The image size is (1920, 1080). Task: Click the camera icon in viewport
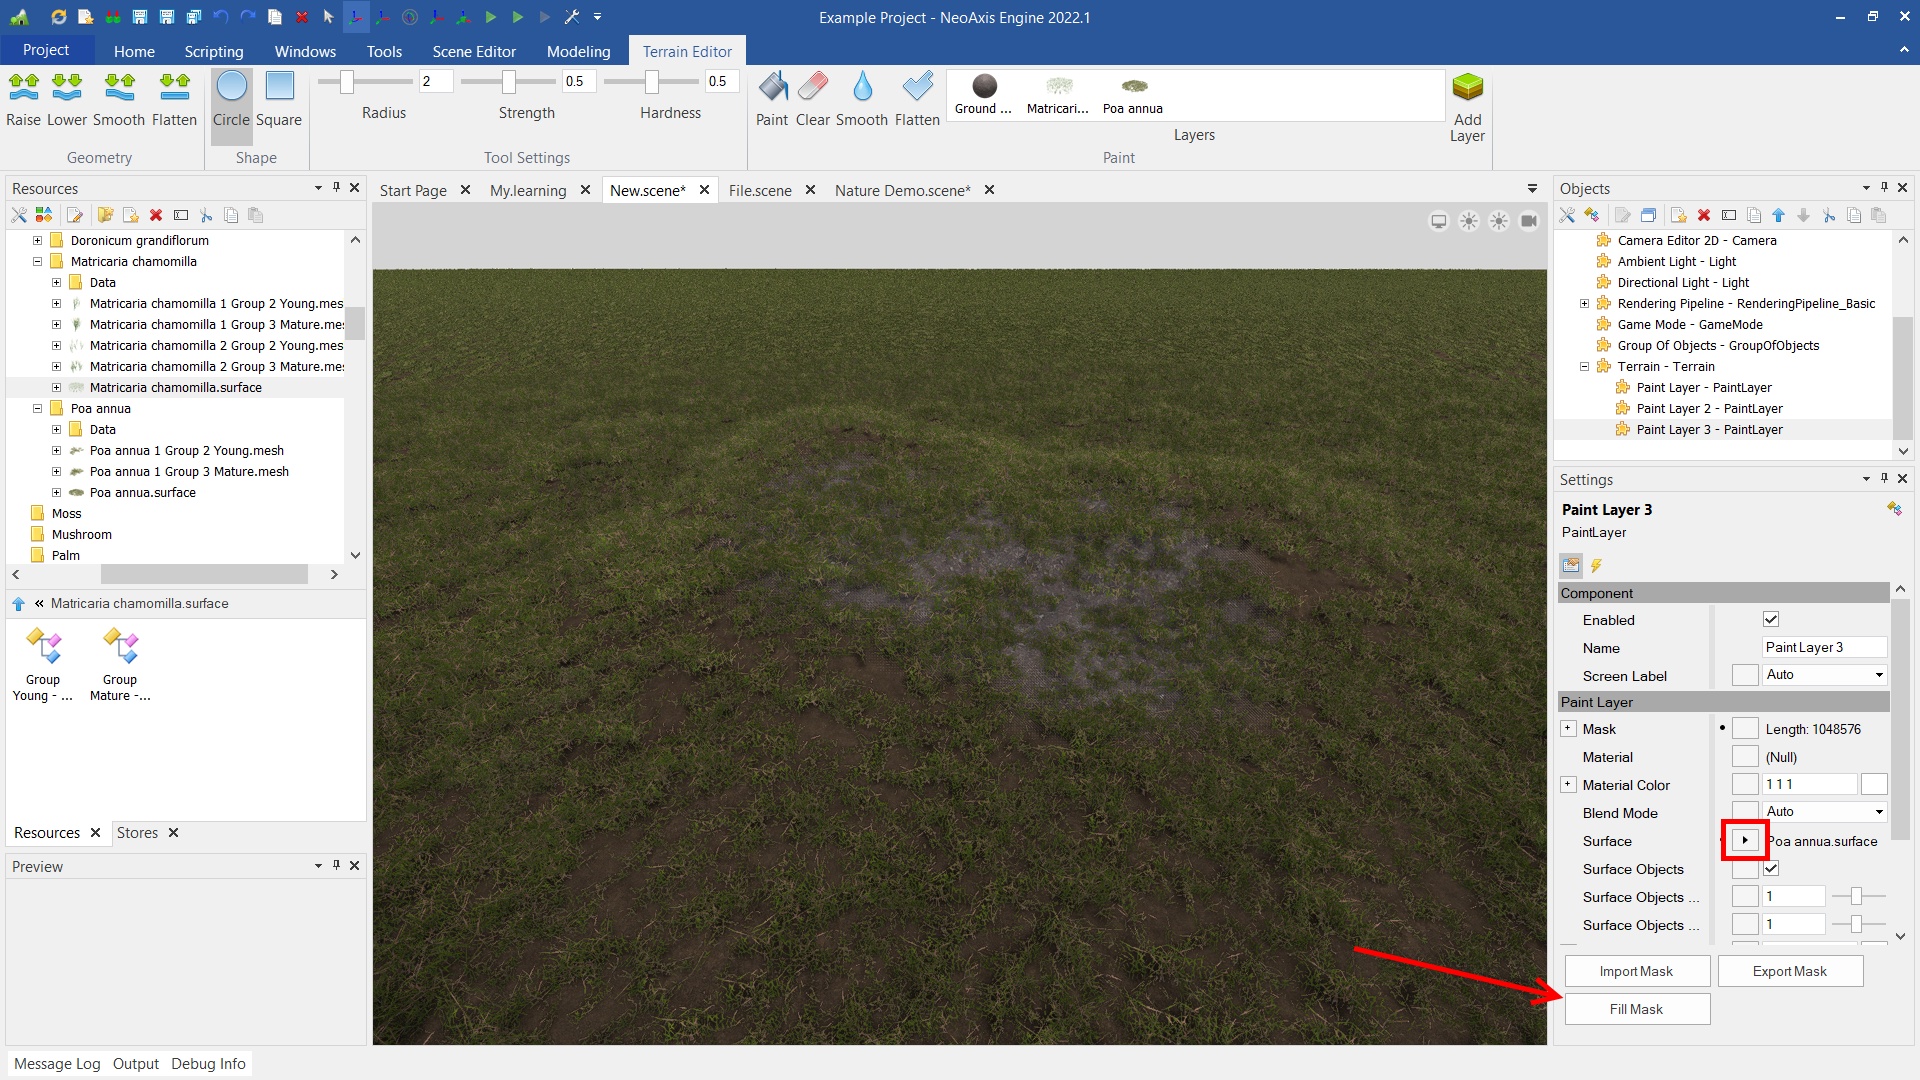pos(1529,221)
